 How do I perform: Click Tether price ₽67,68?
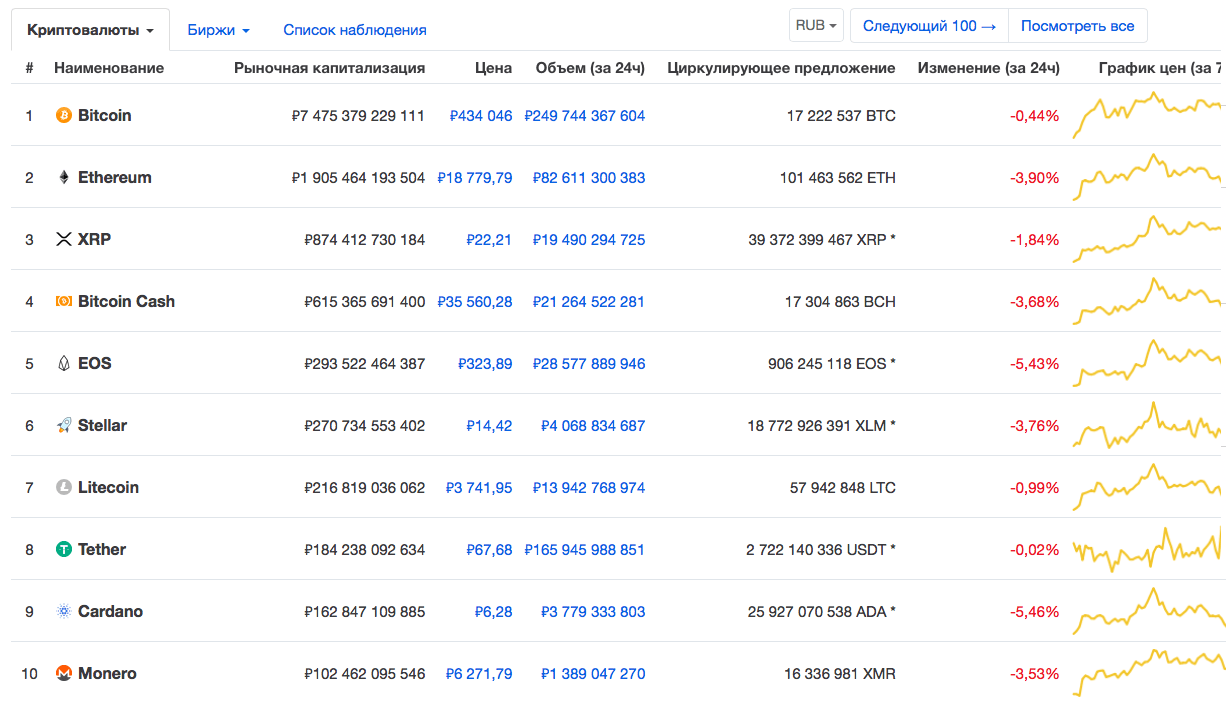click(x=489, y=550)
